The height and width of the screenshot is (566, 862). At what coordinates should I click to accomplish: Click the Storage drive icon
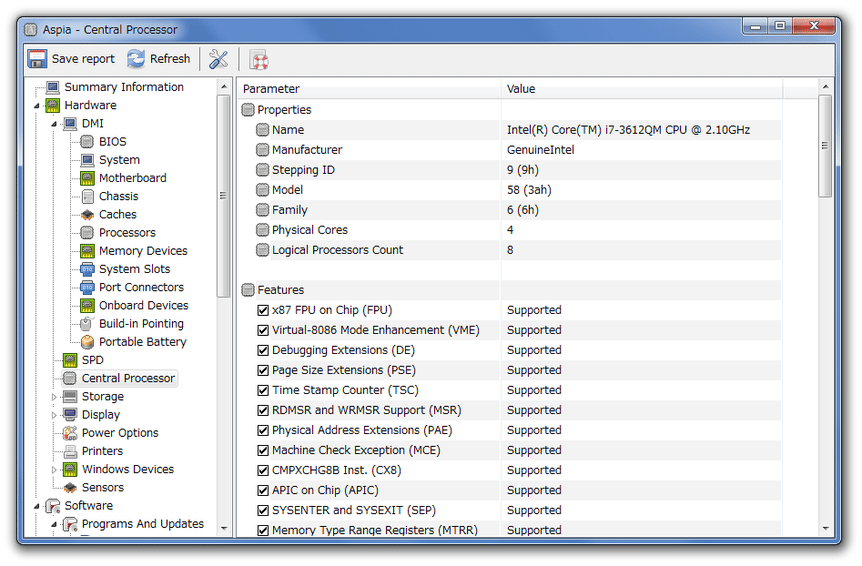pyautogui.click(x=70, y=396)
